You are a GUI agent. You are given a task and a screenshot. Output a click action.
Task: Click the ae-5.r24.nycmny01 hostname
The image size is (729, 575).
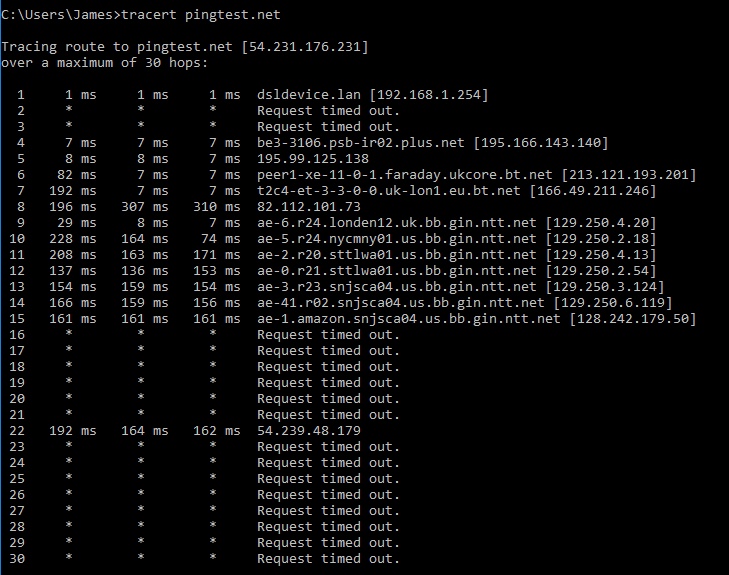tap(397, 238)
